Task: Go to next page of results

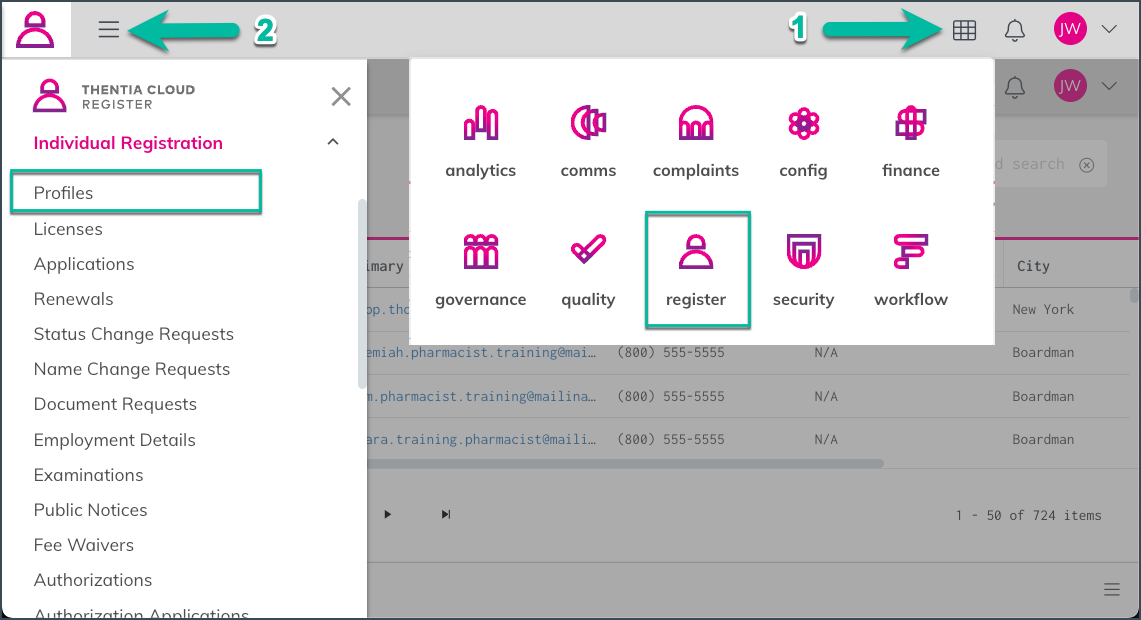Action: [387, 514]
